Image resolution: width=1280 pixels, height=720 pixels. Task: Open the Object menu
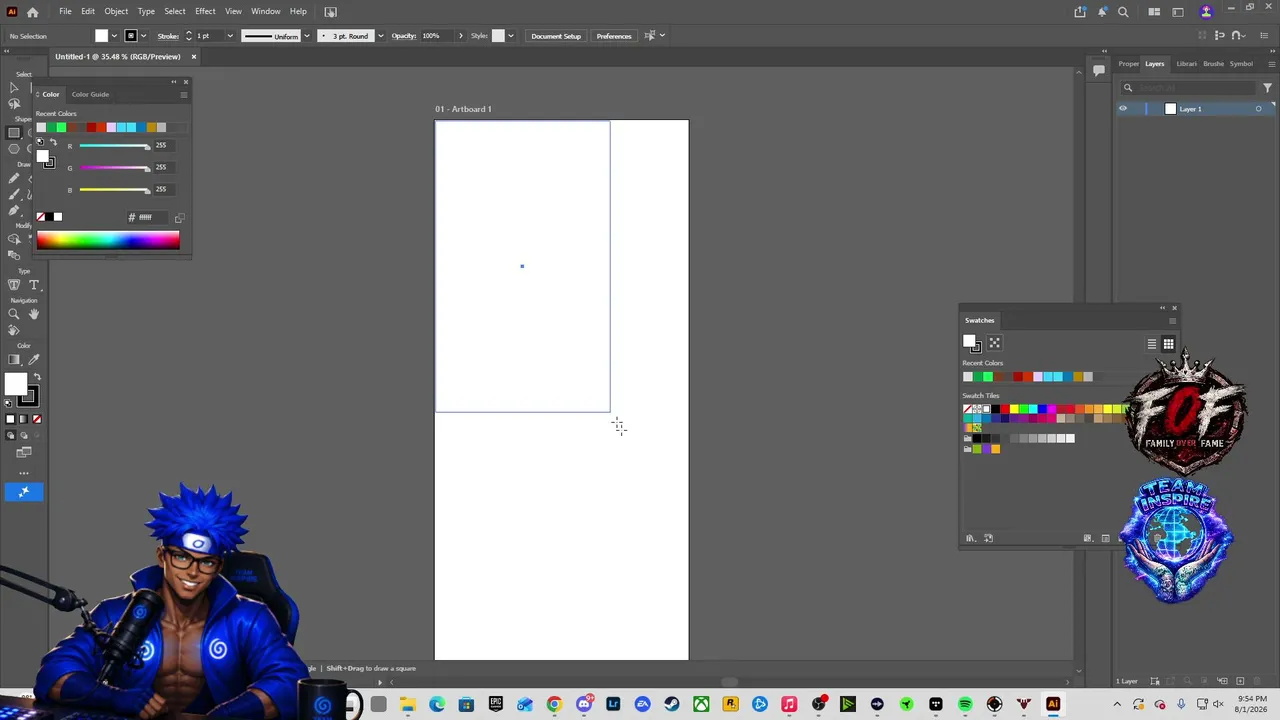116,12
